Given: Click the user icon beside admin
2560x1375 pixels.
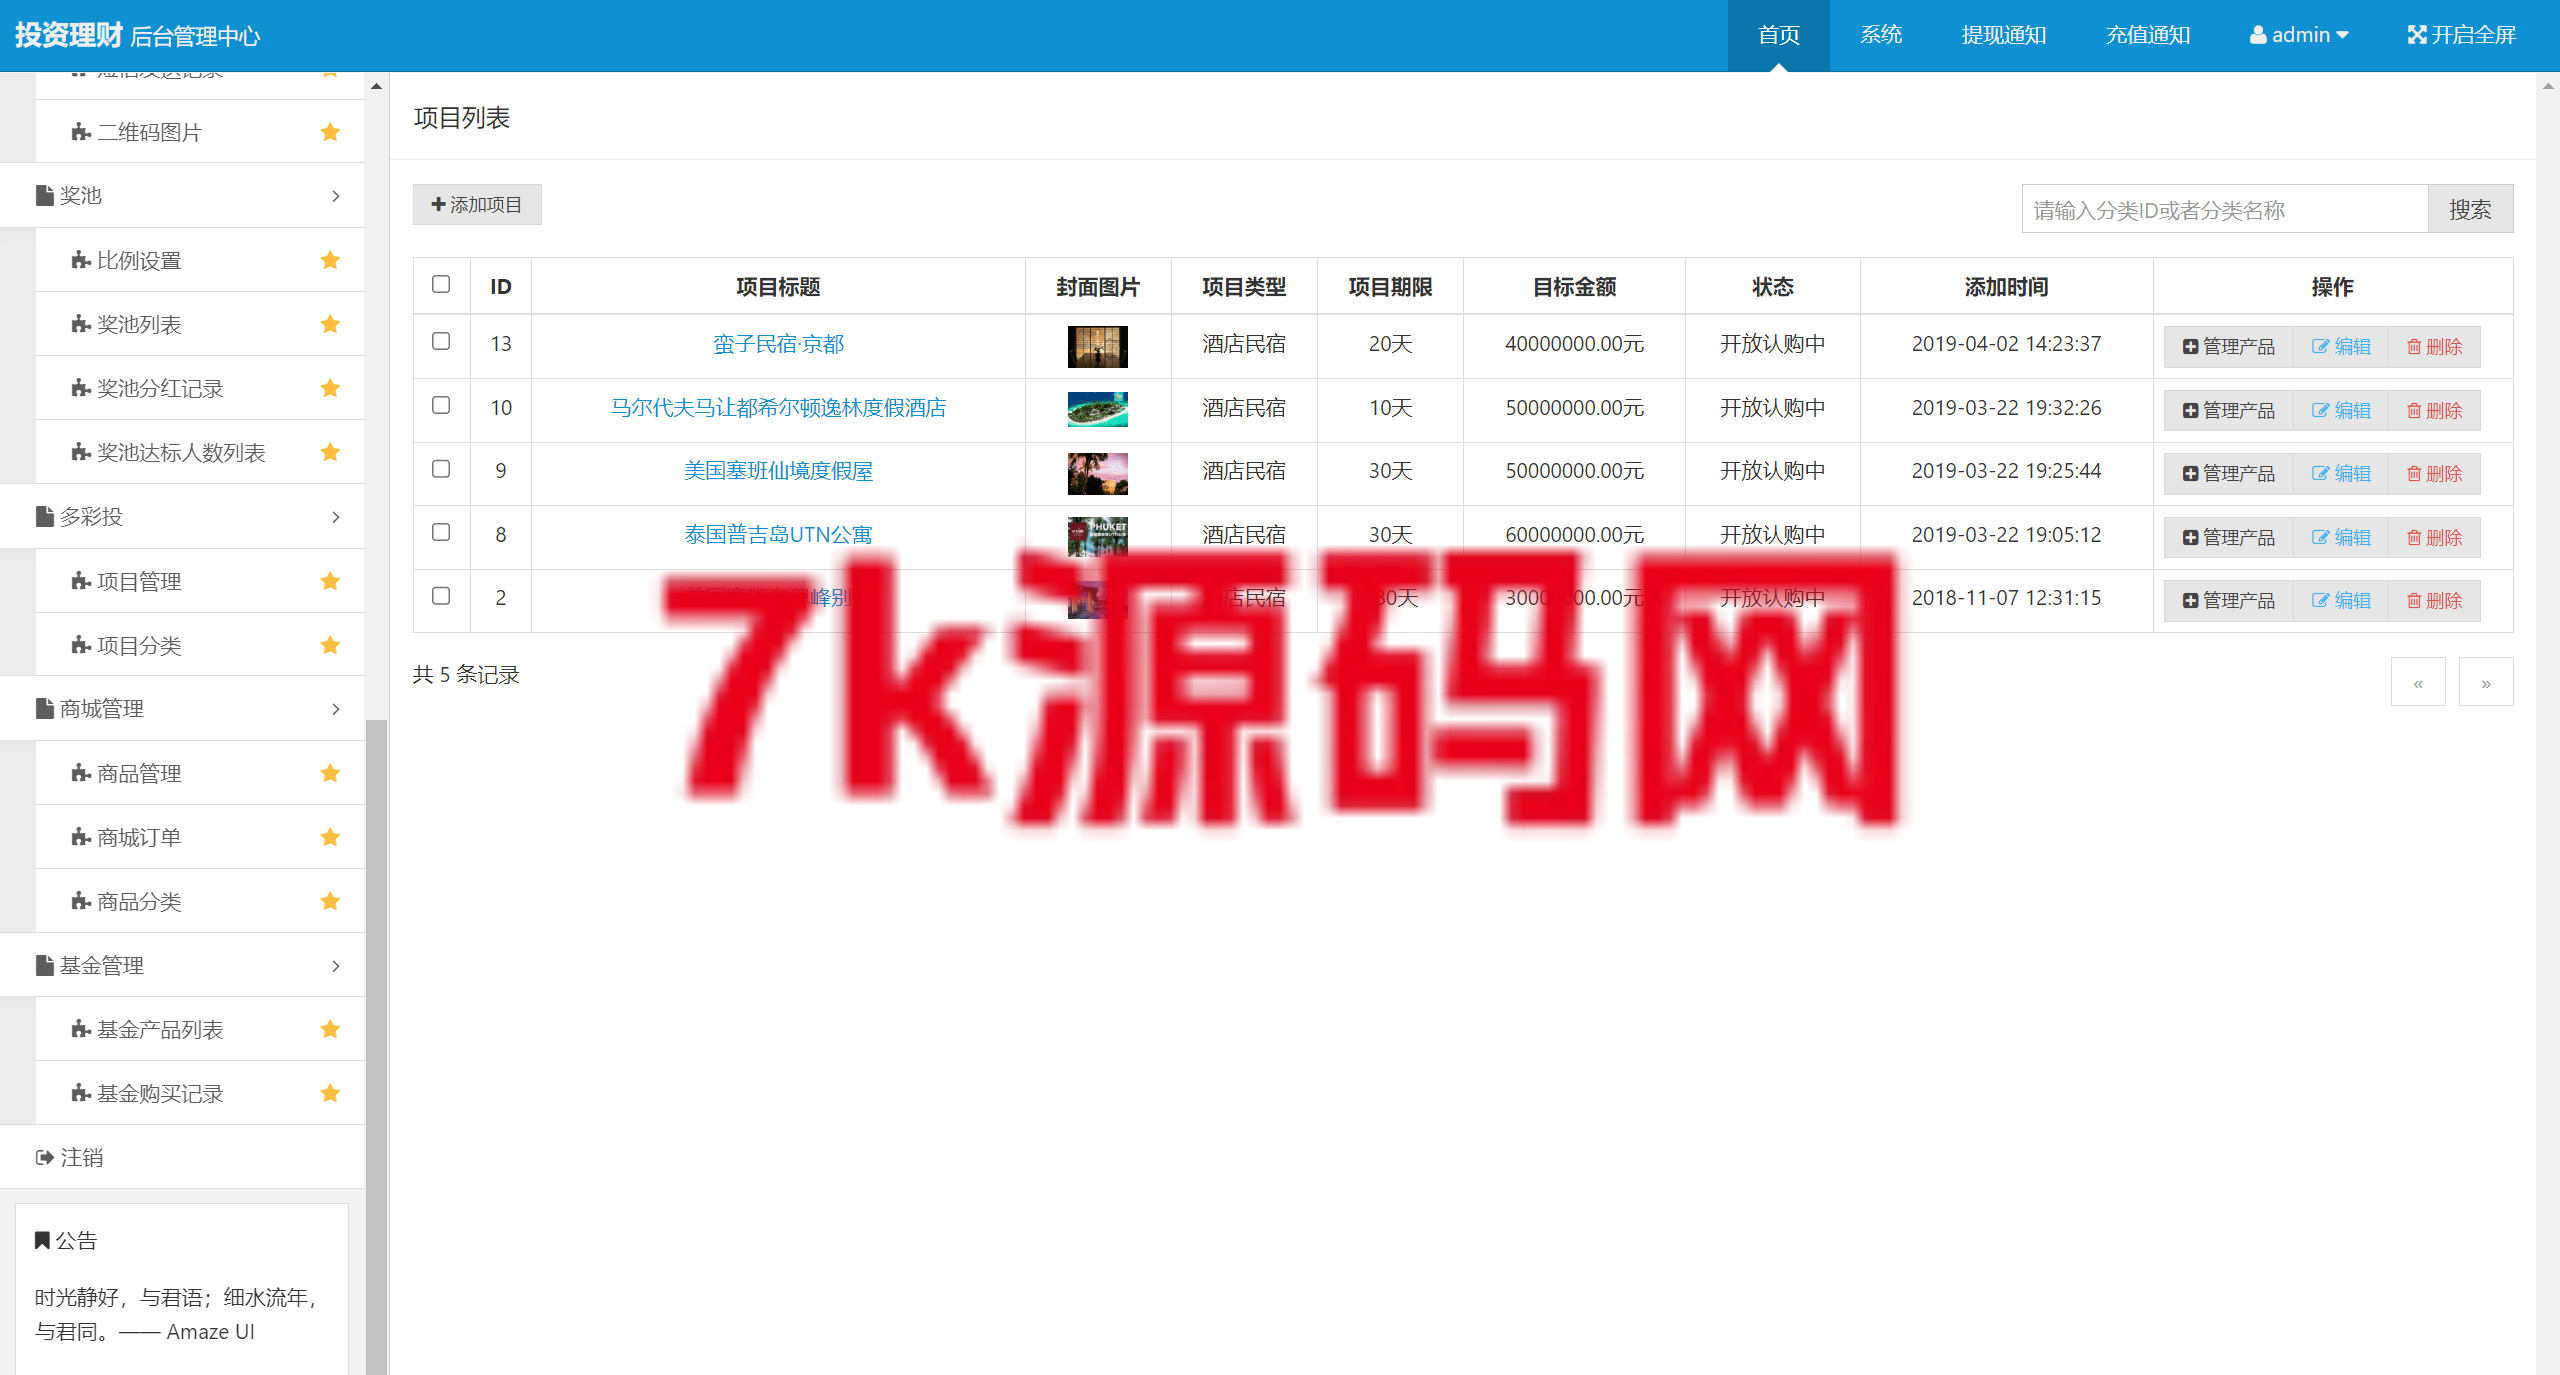Looking at the screenshot, I should tap(2258, 35).
